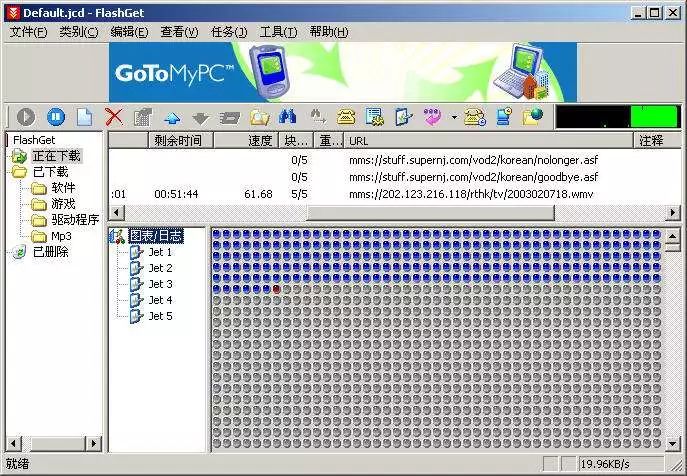Image resolution: width=687 pixels, height=476 pixels.
Task: Select the 图表/日志 node
Action: 156,236
